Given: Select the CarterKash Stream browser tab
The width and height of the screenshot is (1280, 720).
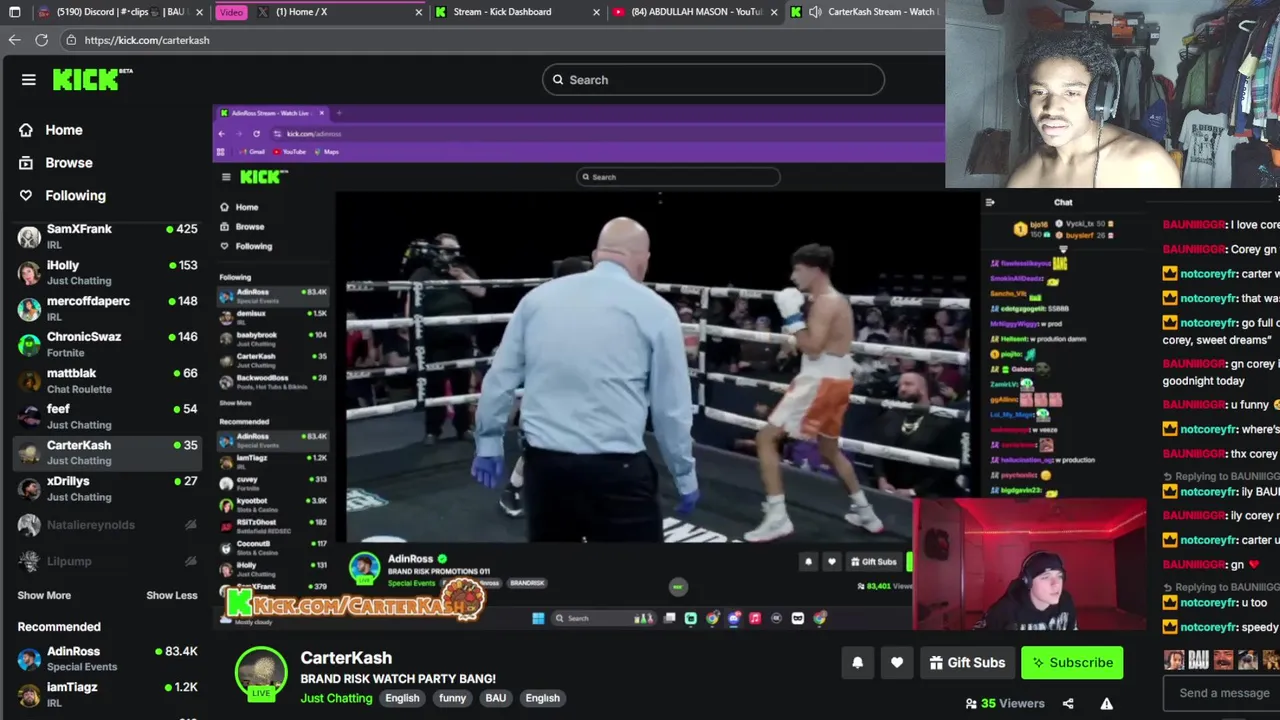Looking at the screenshot, I should [865, 12].
